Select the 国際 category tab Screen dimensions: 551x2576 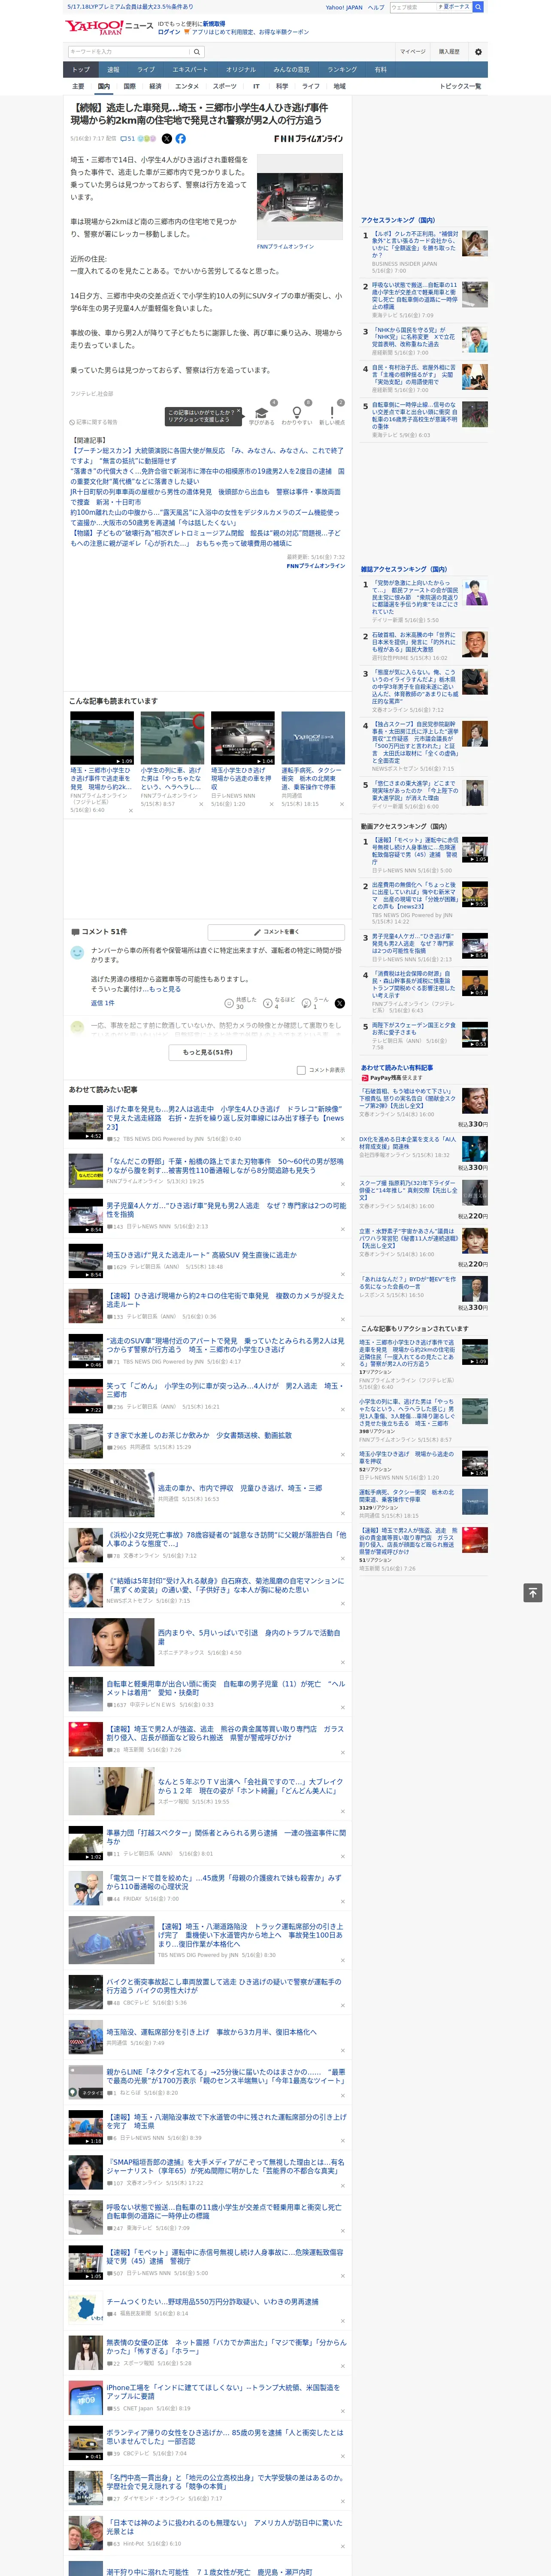pos(130,87)
